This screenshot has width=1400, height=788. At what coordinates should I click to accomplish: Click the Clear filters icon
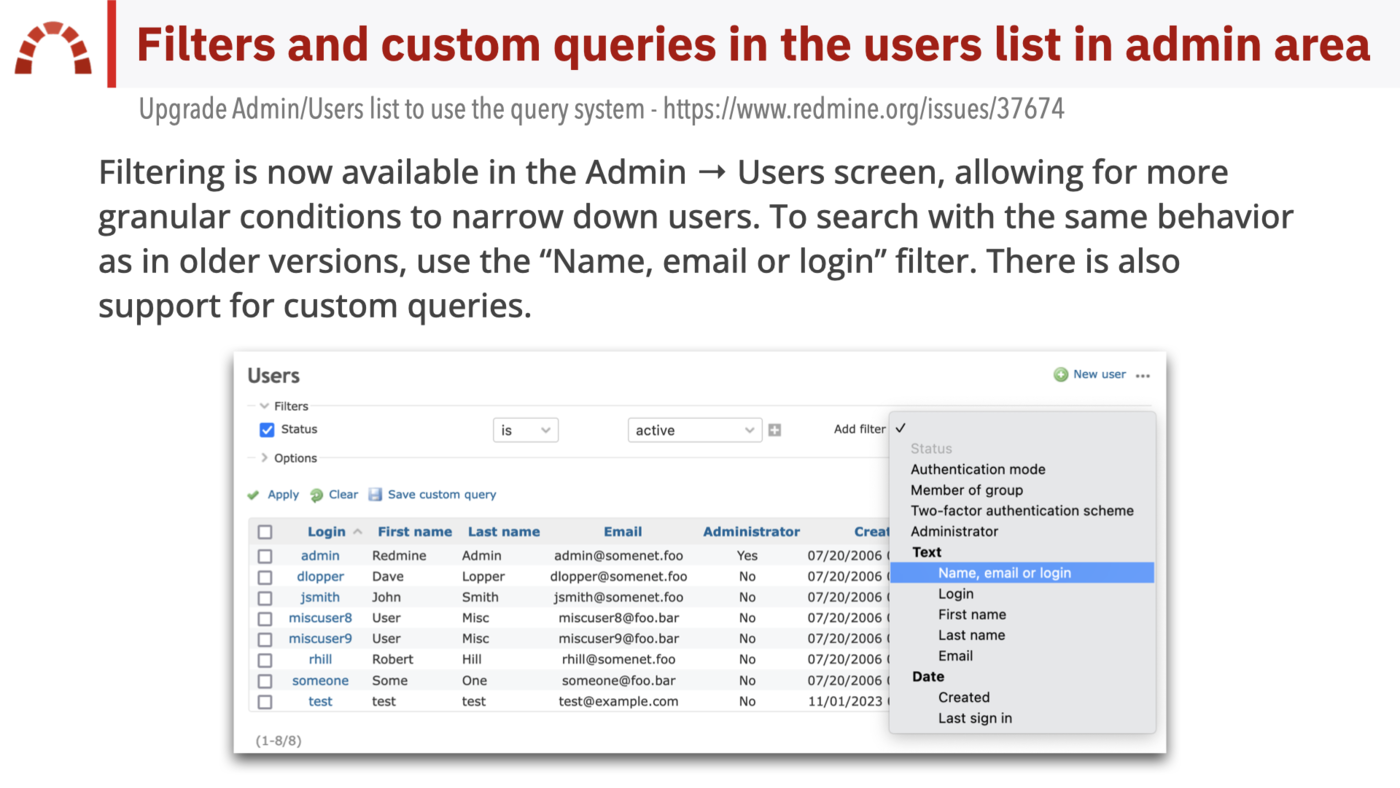tap(315, 494)
